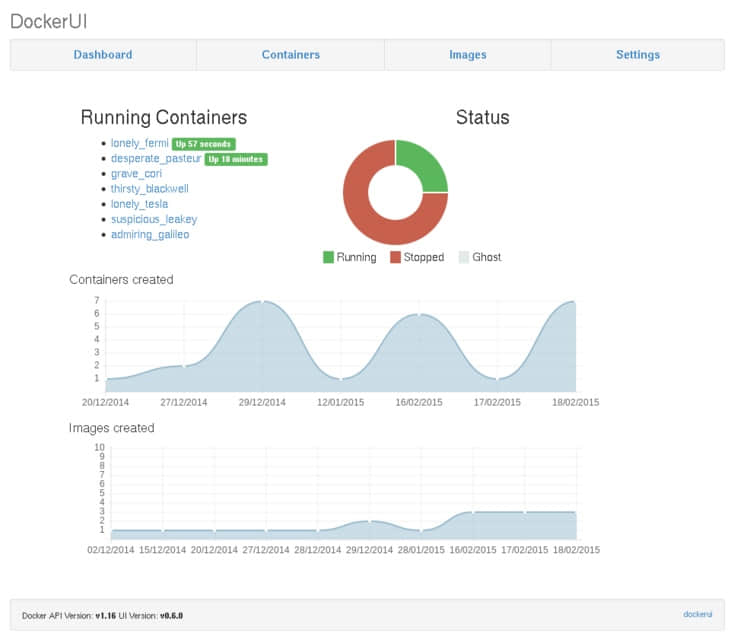Click the red Stopped legend swatch
The image size is (734, 644).
396,257
